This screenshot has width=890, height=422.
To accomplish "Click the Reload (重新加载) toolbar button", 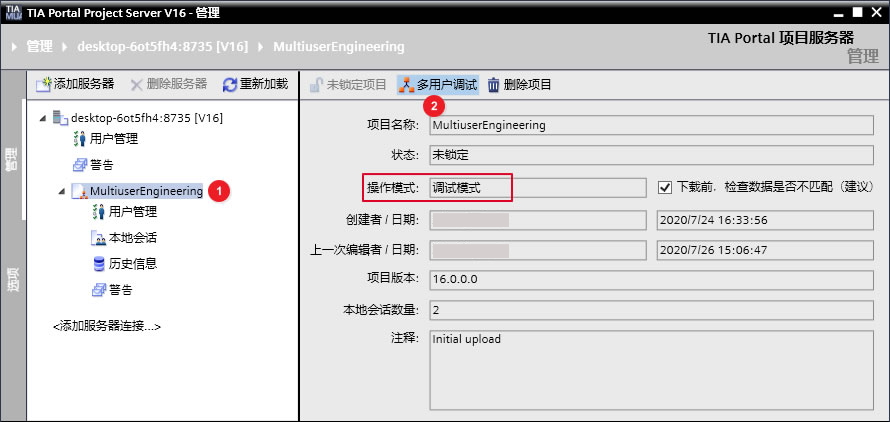I will tap(255, 85).
